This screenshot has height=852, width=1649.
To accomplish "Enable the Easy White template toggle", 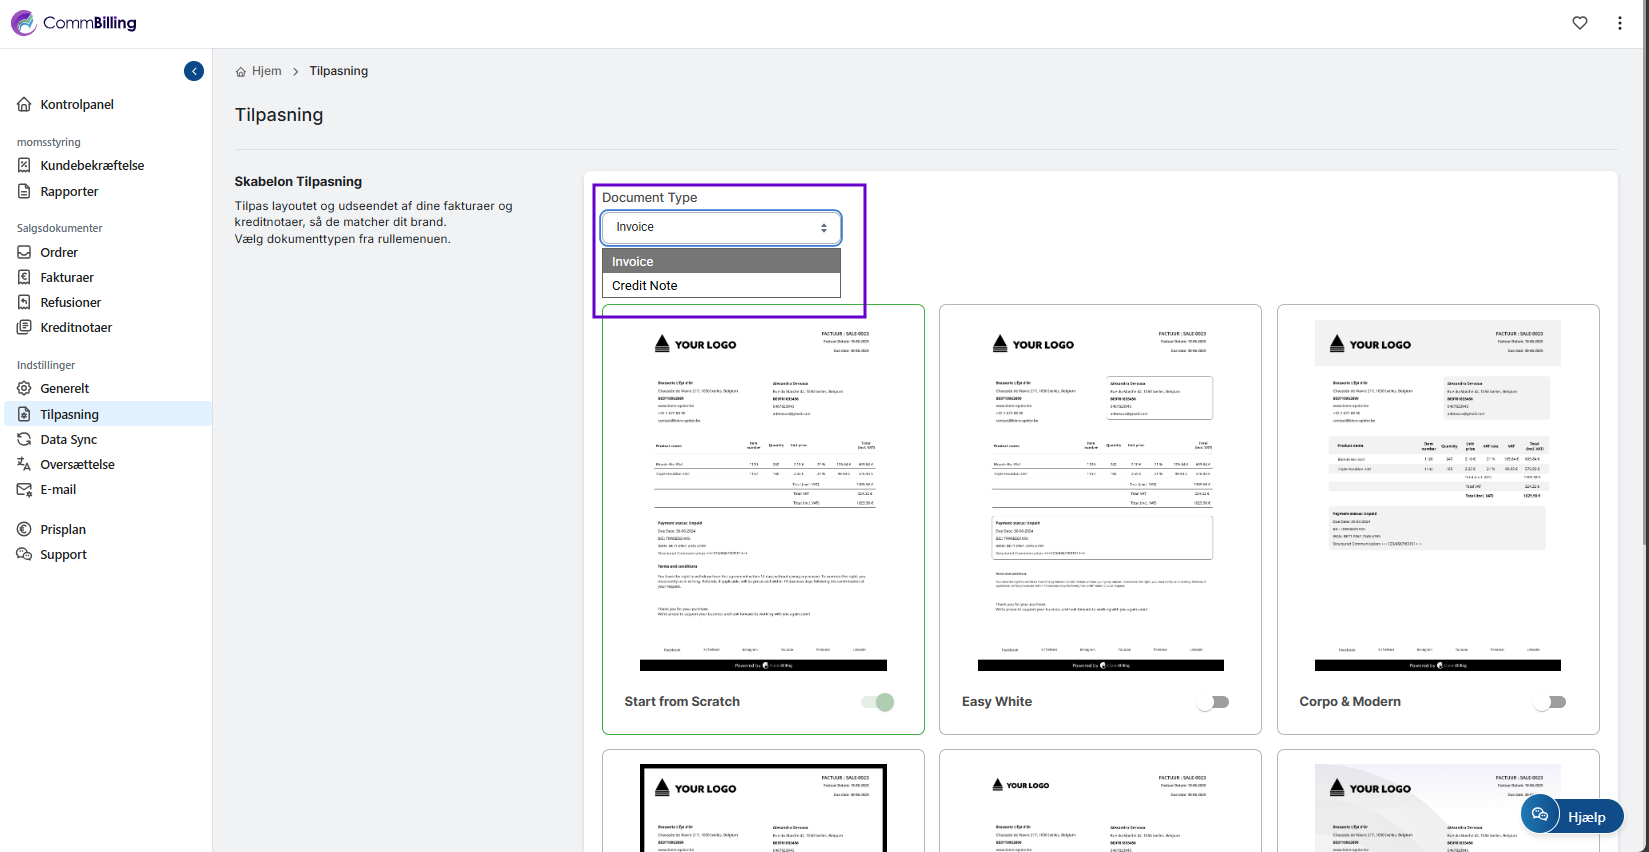I will (x=1213, y=702).
